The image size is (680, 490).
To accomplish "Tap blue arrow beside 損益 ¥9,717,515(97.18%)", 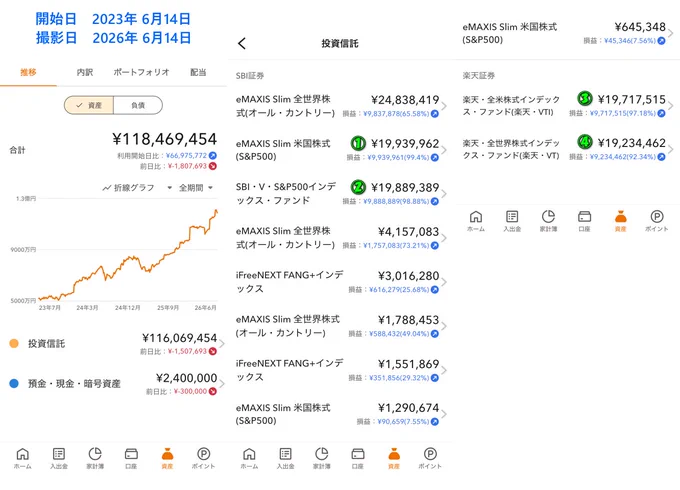I will click(x=661, y=113).
